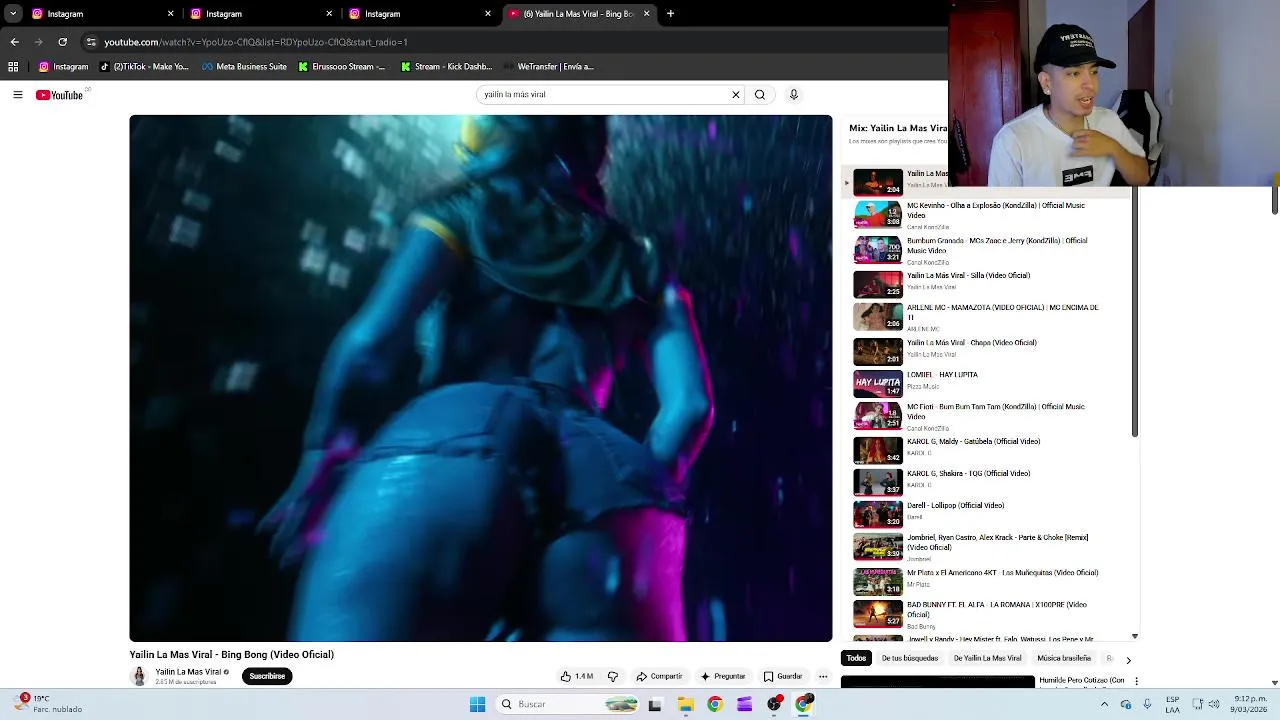Open the Yailin La Mas Viral channel name

pyautogui.click(x=188, y=672)
